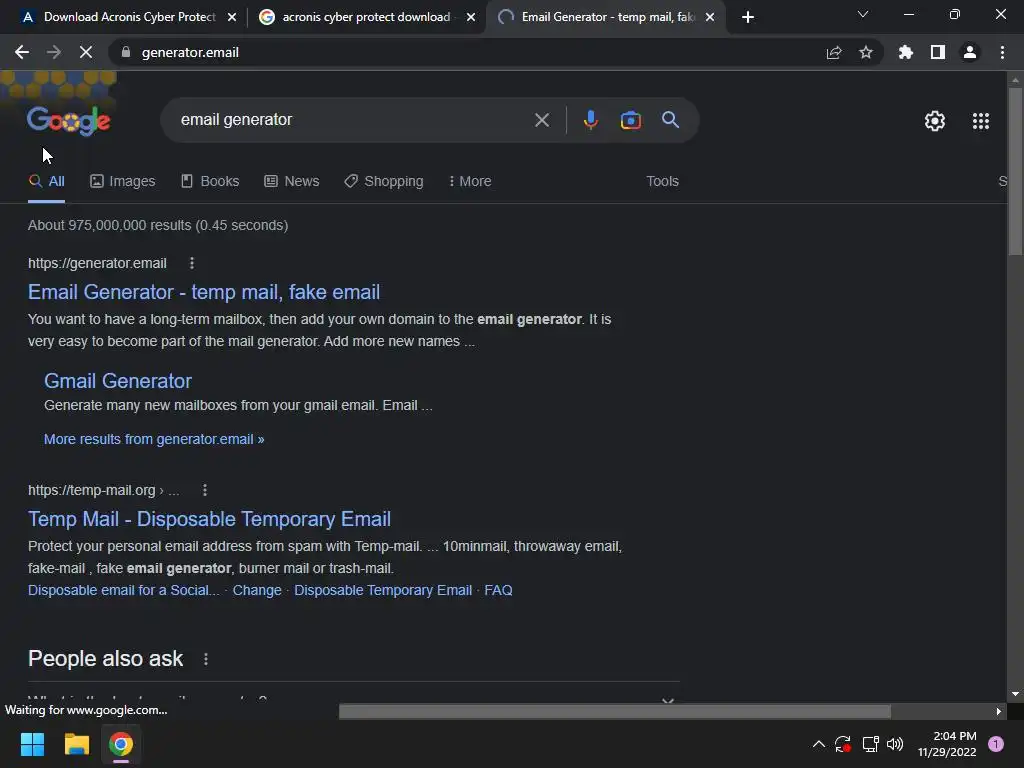Screen dimensions: 1024x768
Task: Bookmark this page with the star
Action: pos(866,52)
